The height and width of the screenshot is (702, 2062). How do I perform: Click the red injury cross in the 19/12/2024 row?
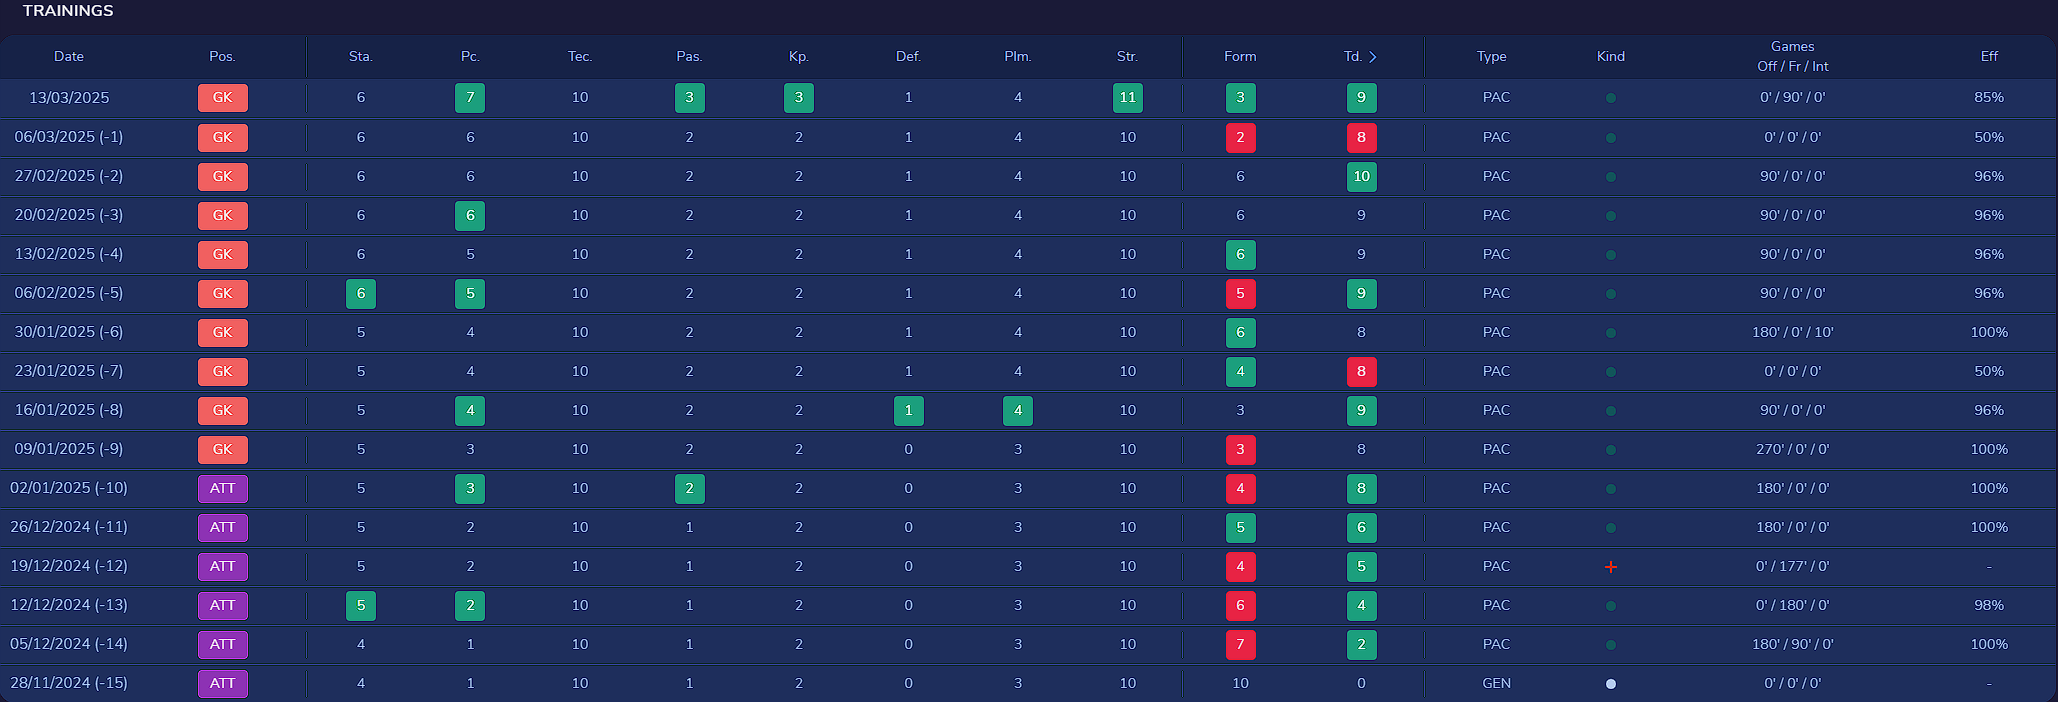[x=1610, y=566]
